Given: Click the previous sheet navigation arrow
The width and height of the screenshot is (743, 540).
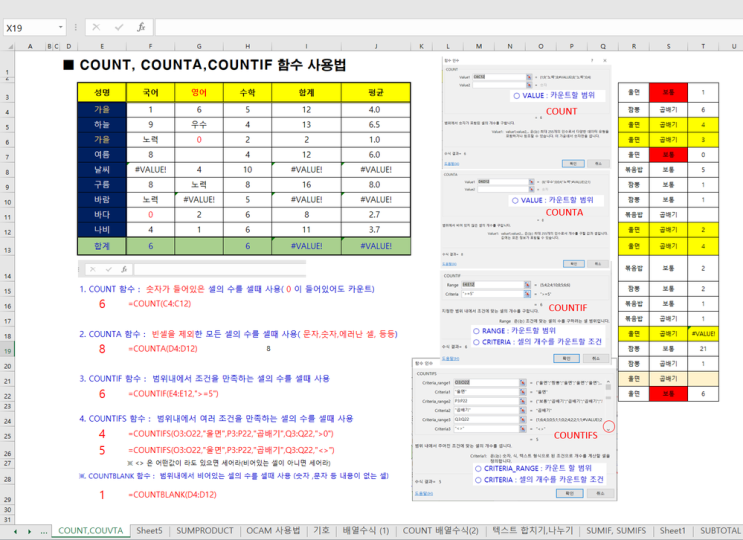Looking at the screenshot, I should tap(15, 531).
